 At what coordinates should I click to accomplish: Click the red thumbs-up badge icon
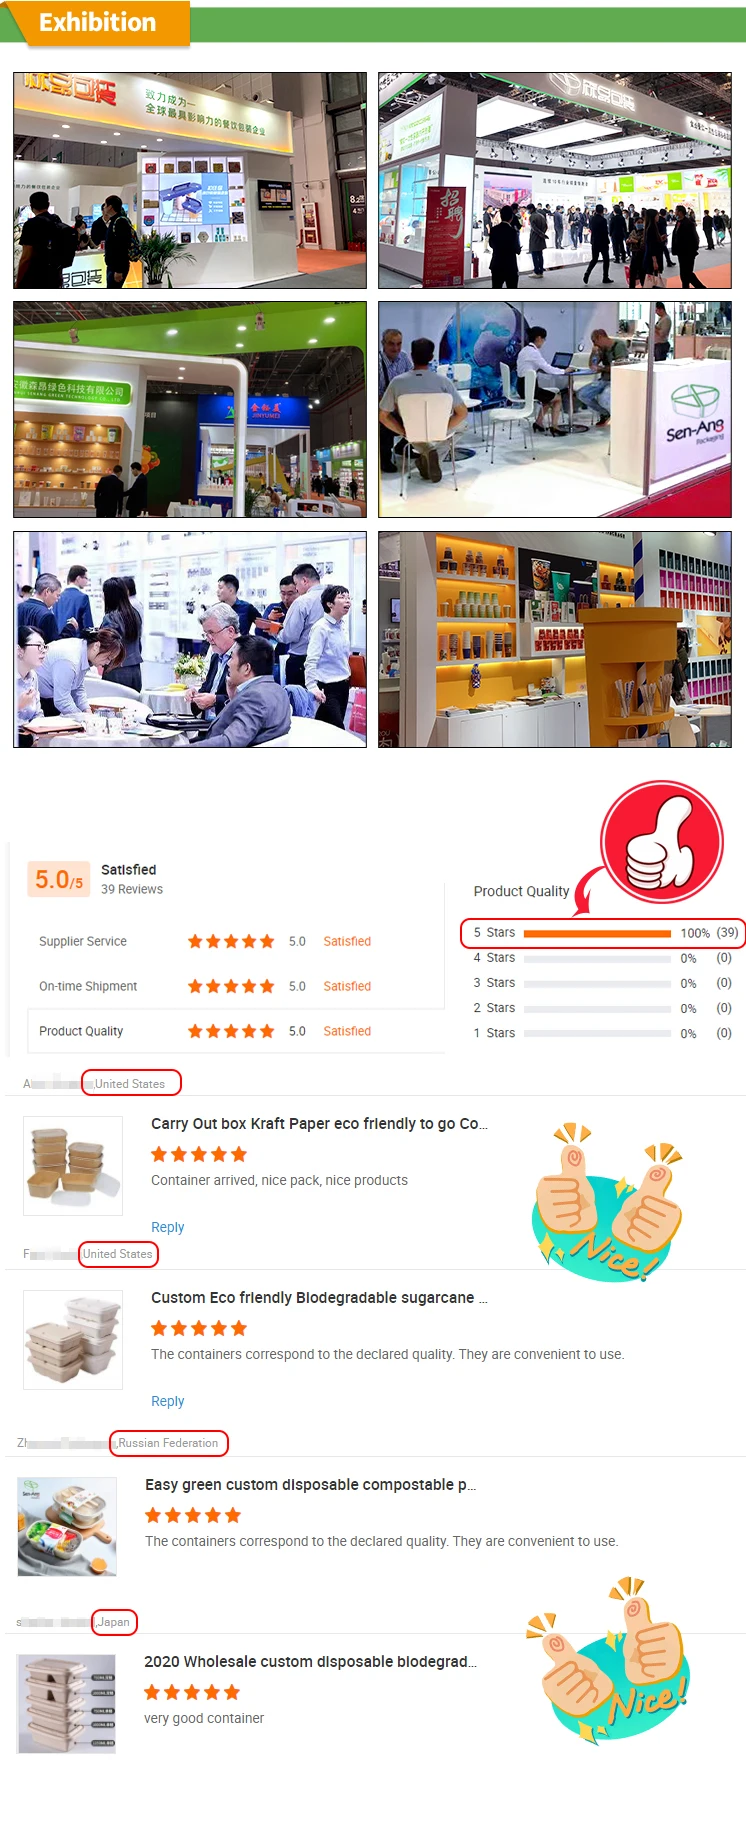pos(661,842)
